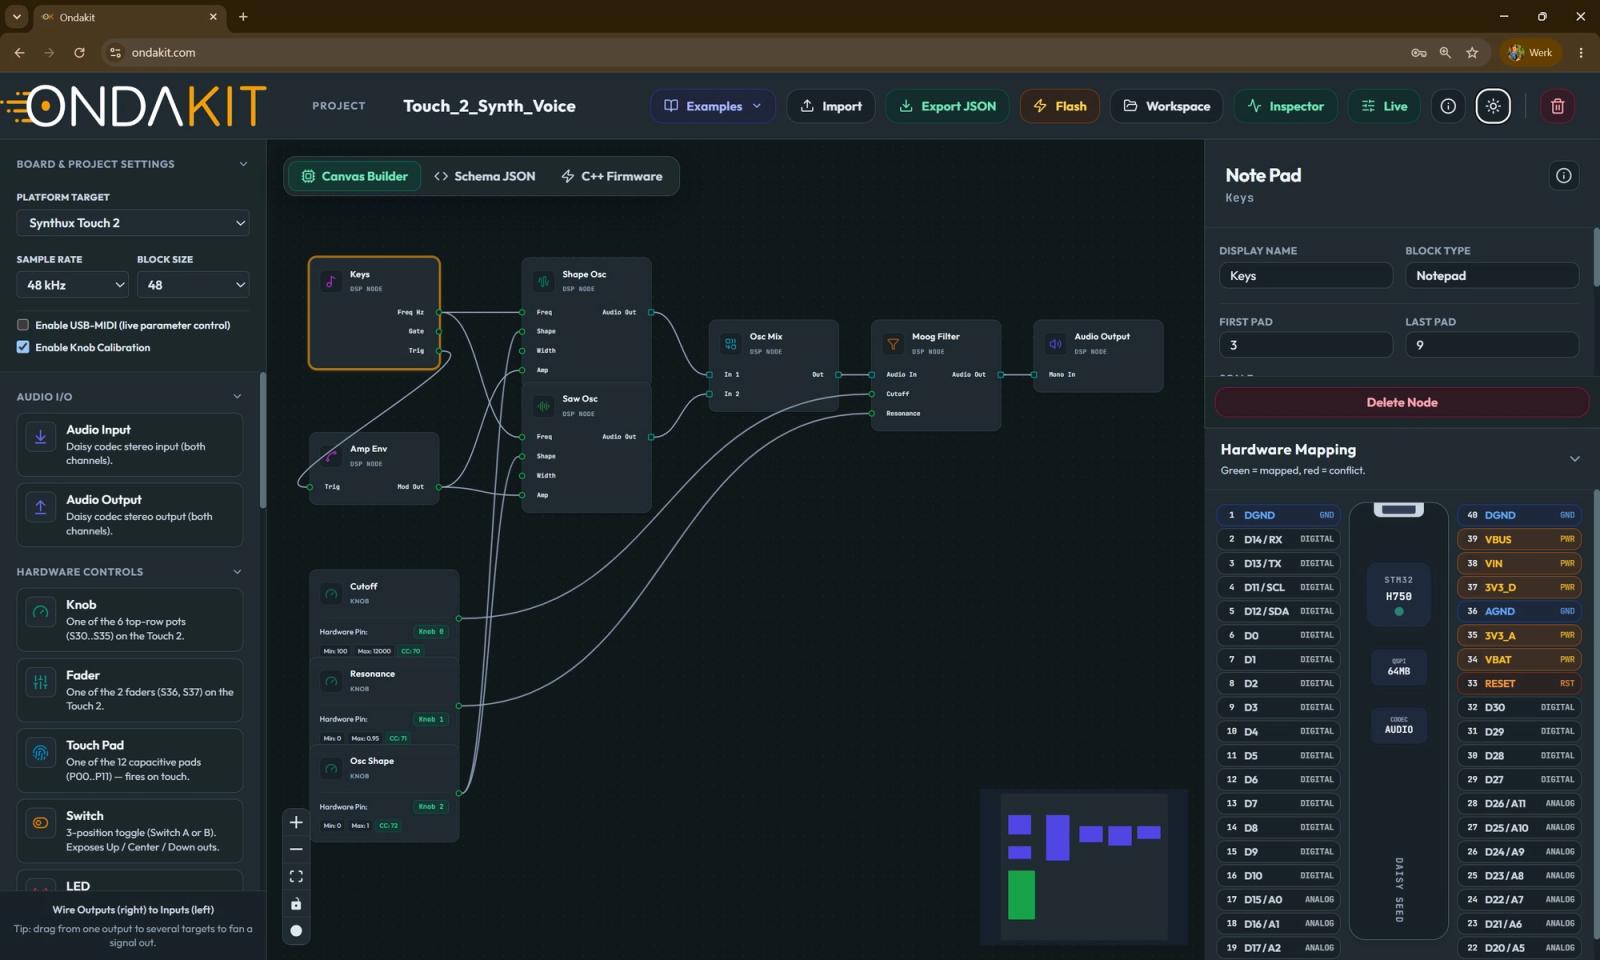Click the Moog Filter node's funnel icon

[893, 344]
